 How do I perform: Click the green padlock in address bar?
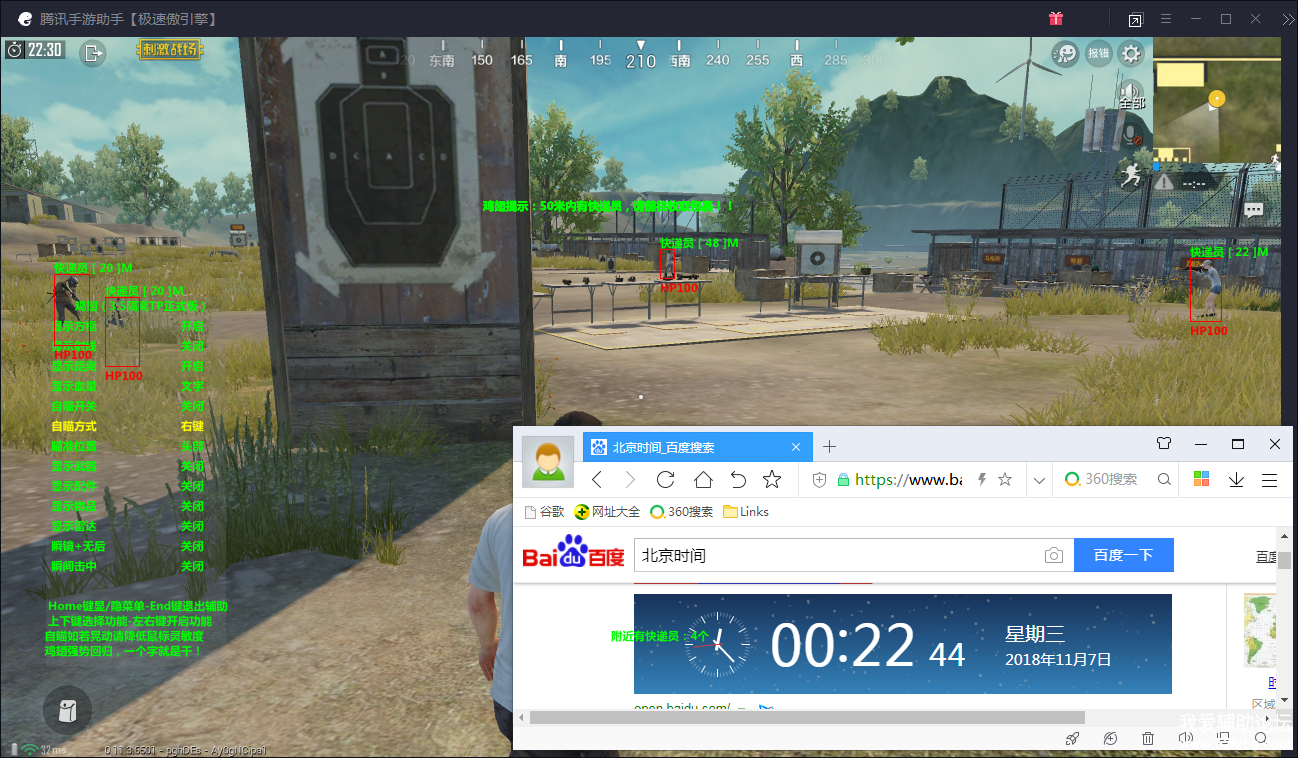(843, 480)
